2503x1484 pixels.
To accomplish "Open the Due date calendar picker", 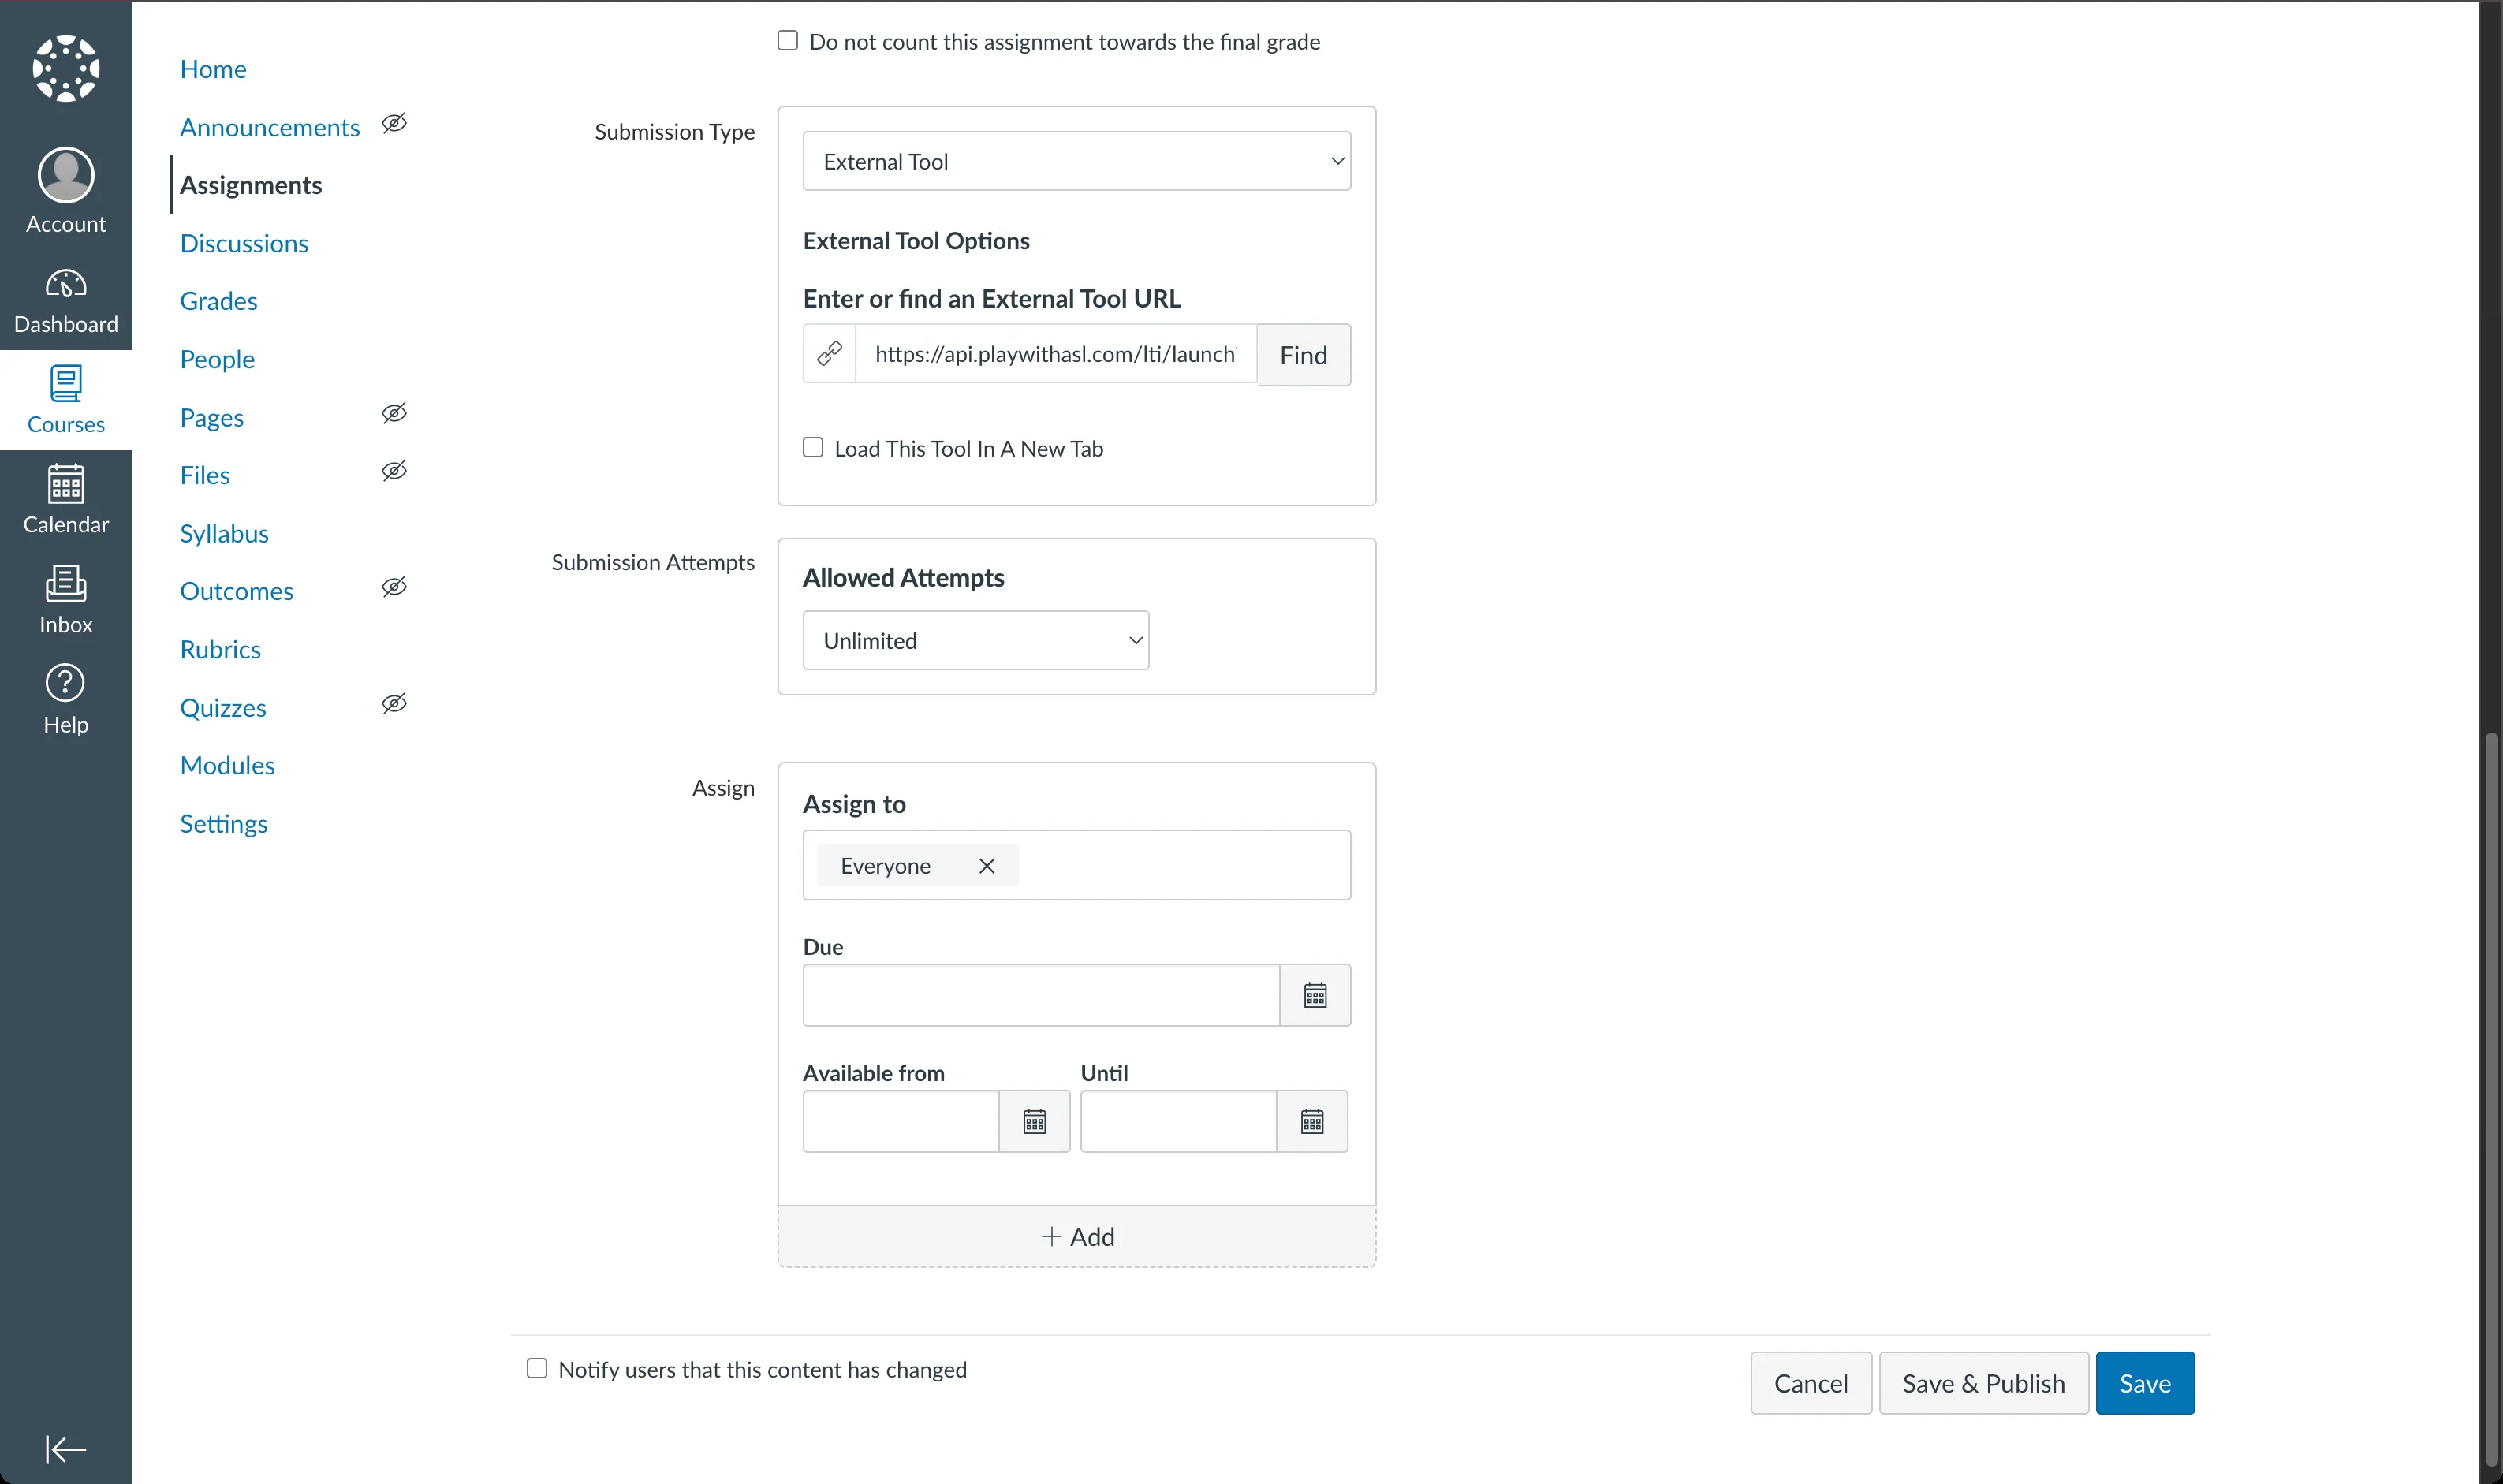I will pos(1315,995).
